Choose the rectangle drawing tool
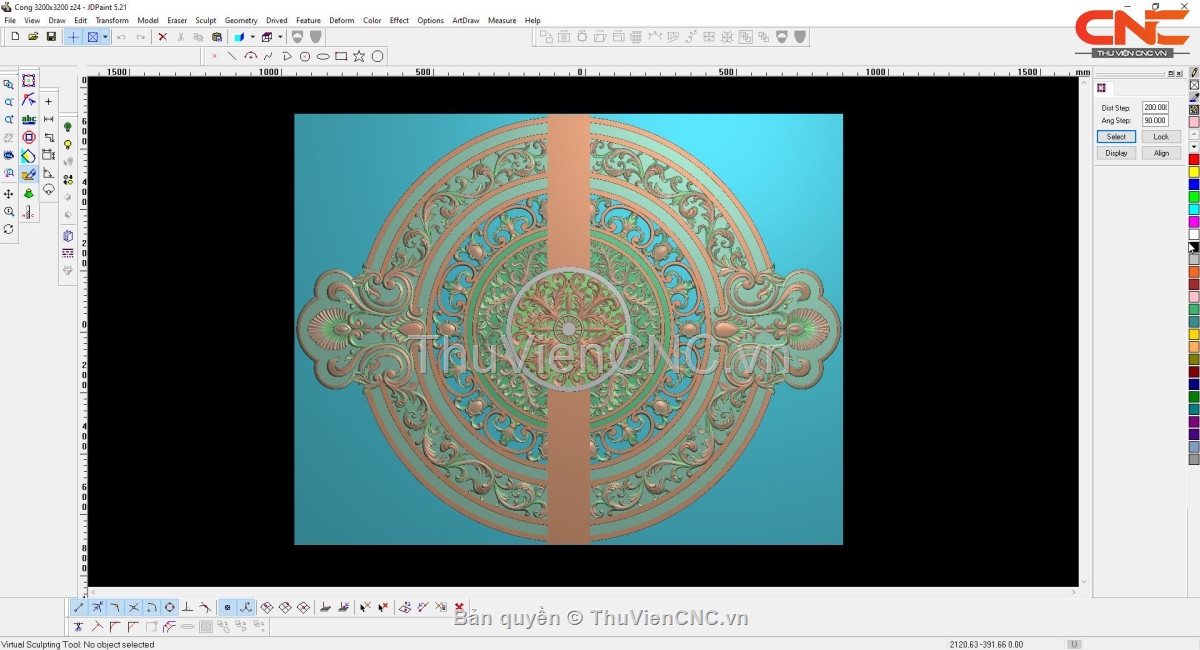Image resolution: width=1200 pixels, height=650 pixels. click(x=341, y=57)
